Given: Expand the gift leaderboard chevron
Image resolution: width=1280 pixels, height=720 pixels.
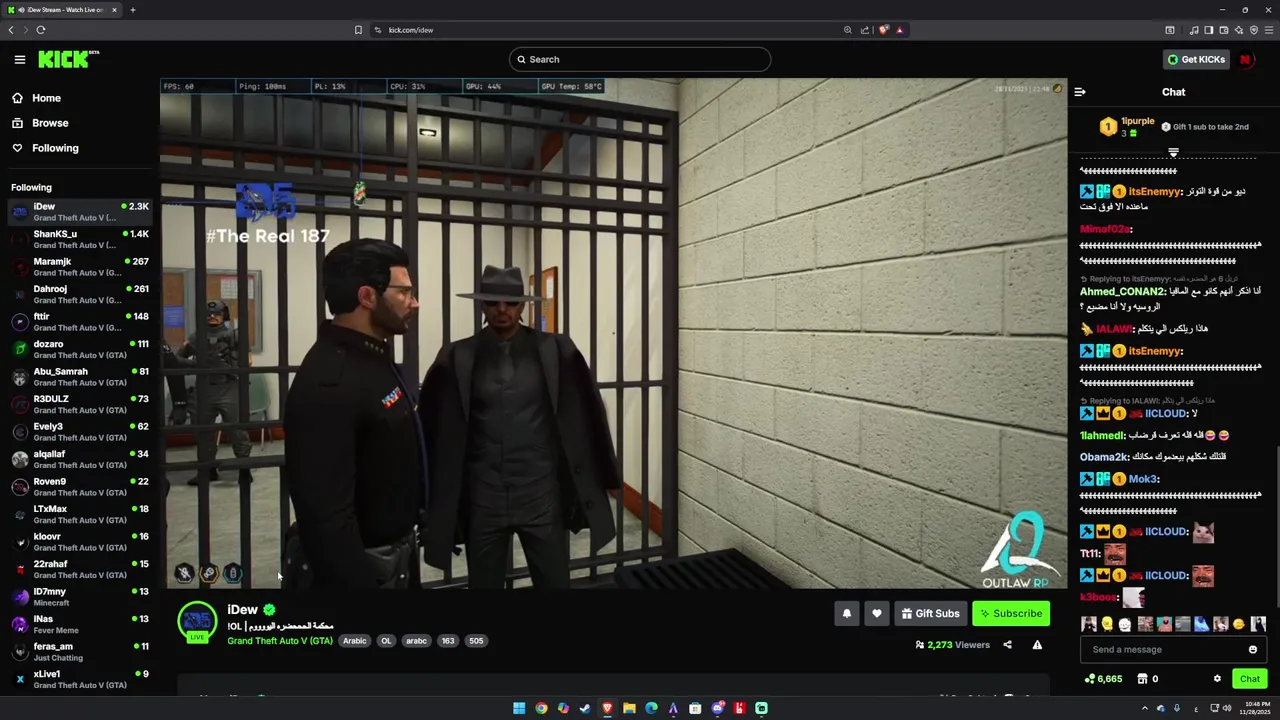Looking at the screenshot, I should tap(1173, 153).
